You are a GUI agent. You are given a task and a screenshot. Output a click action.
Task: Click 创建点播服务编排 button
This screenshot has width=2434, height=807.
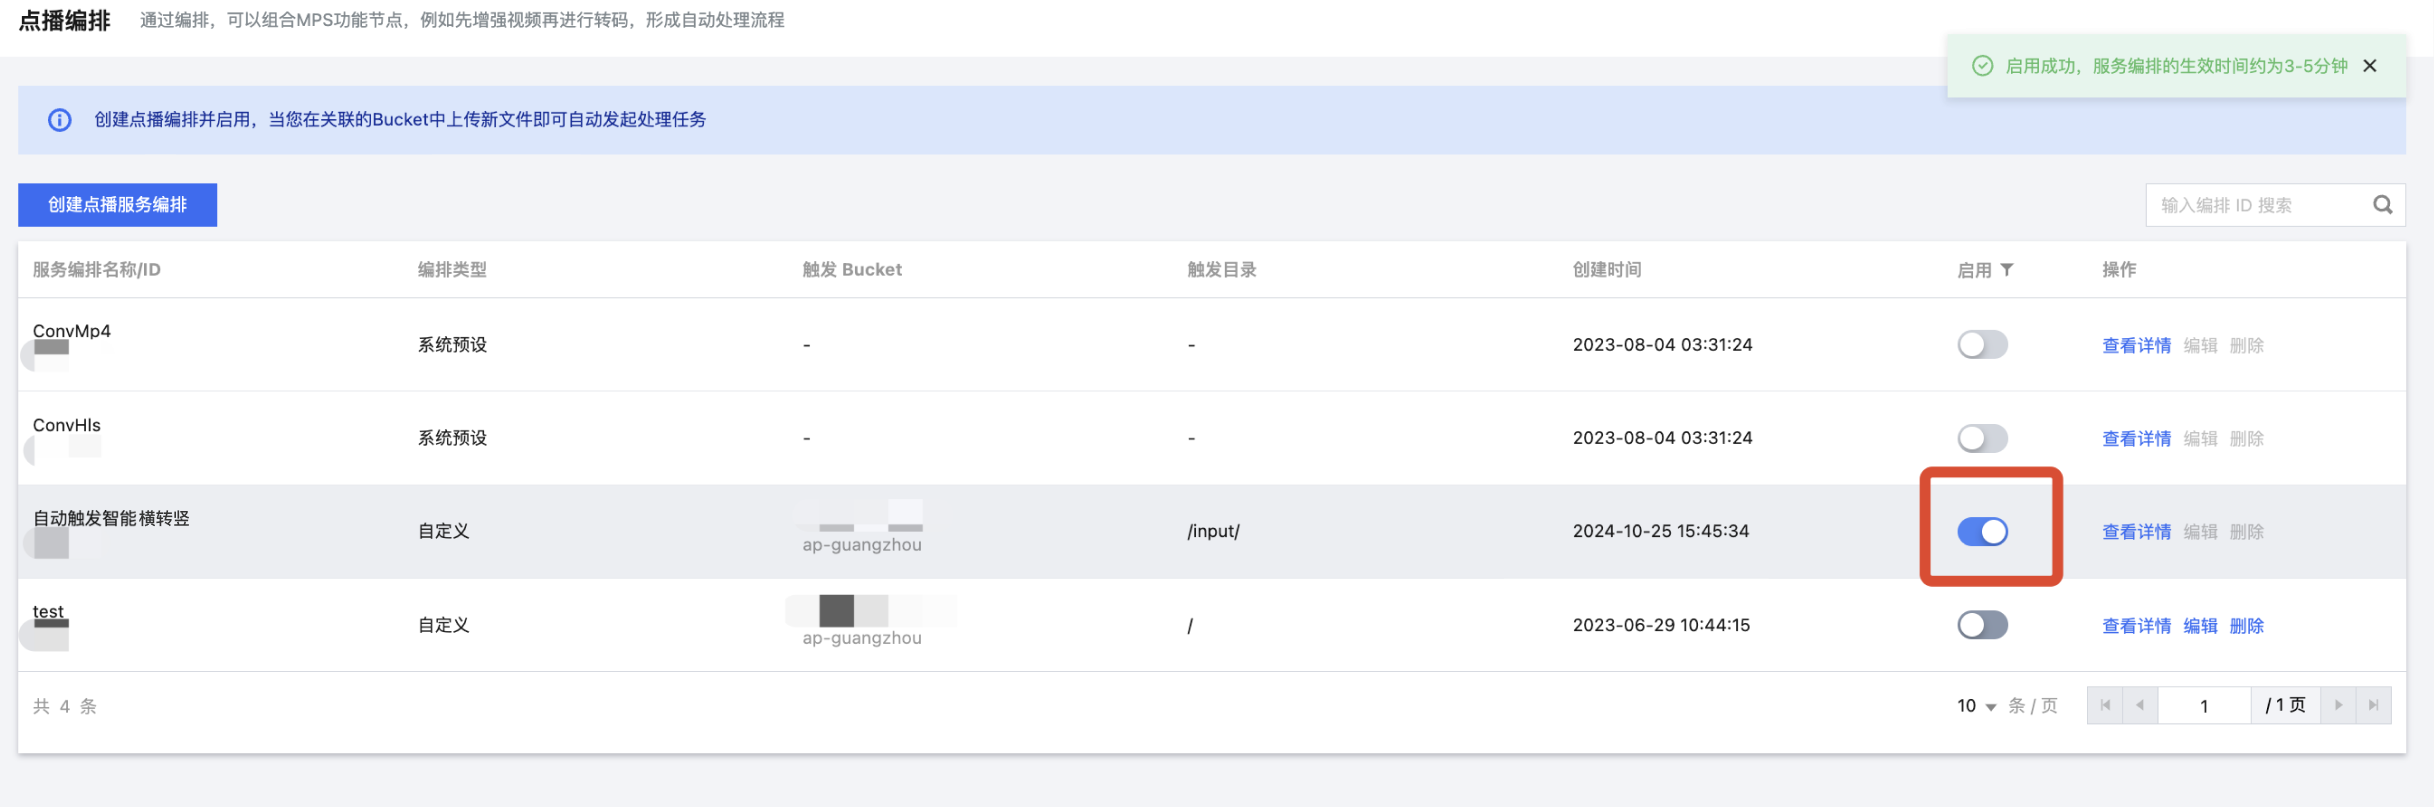coord(117,205)
